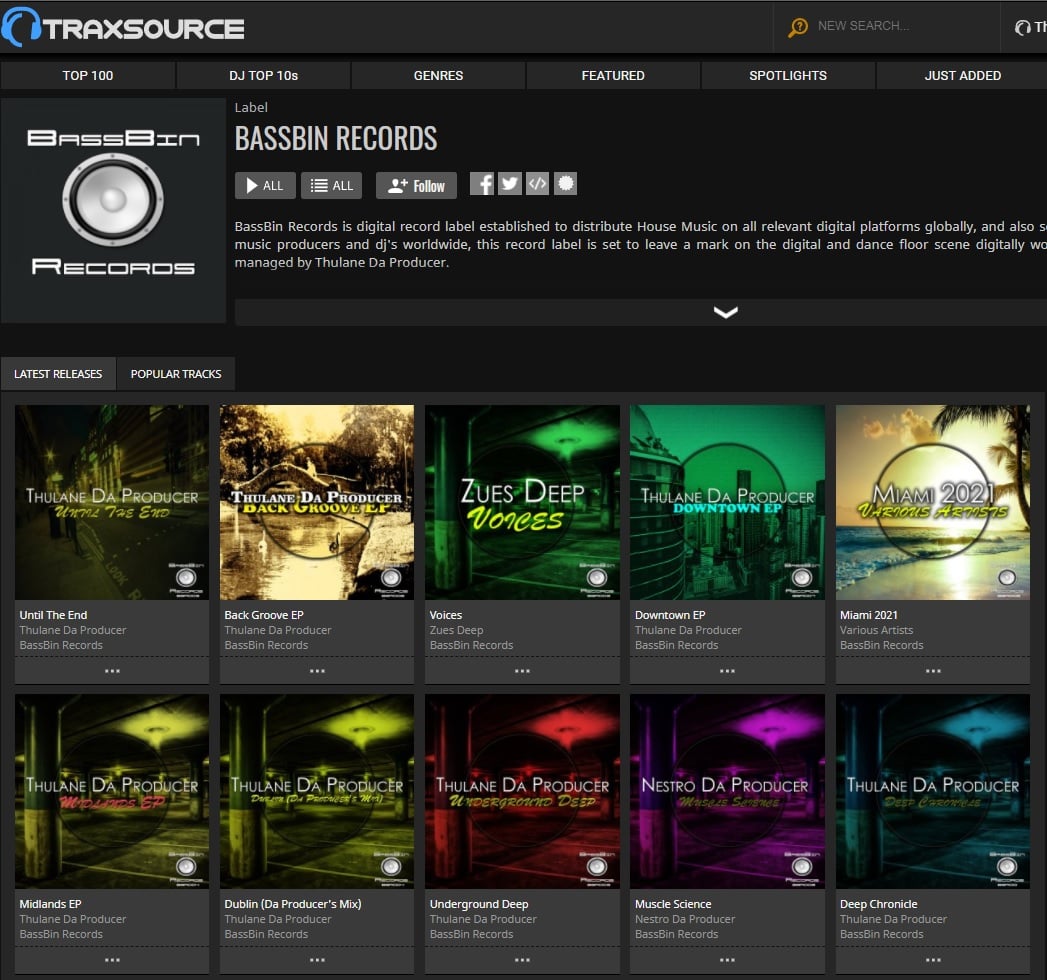The height and width of the screenshot is (980, 1047).
Task: Open the Downtown EP title link
Action: click(x=670, y=615)
